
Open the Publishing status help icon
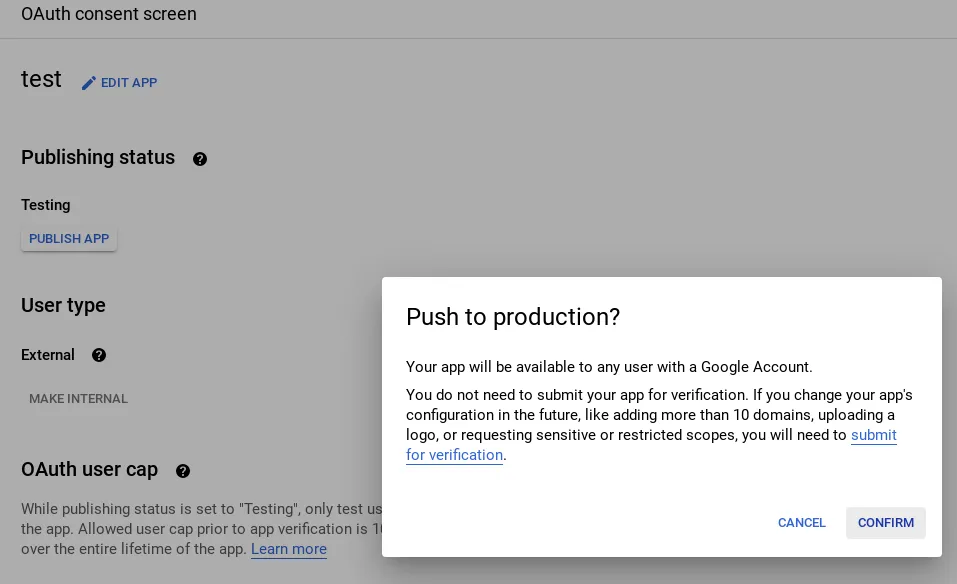pyautogui.click(x=200, y=159)
